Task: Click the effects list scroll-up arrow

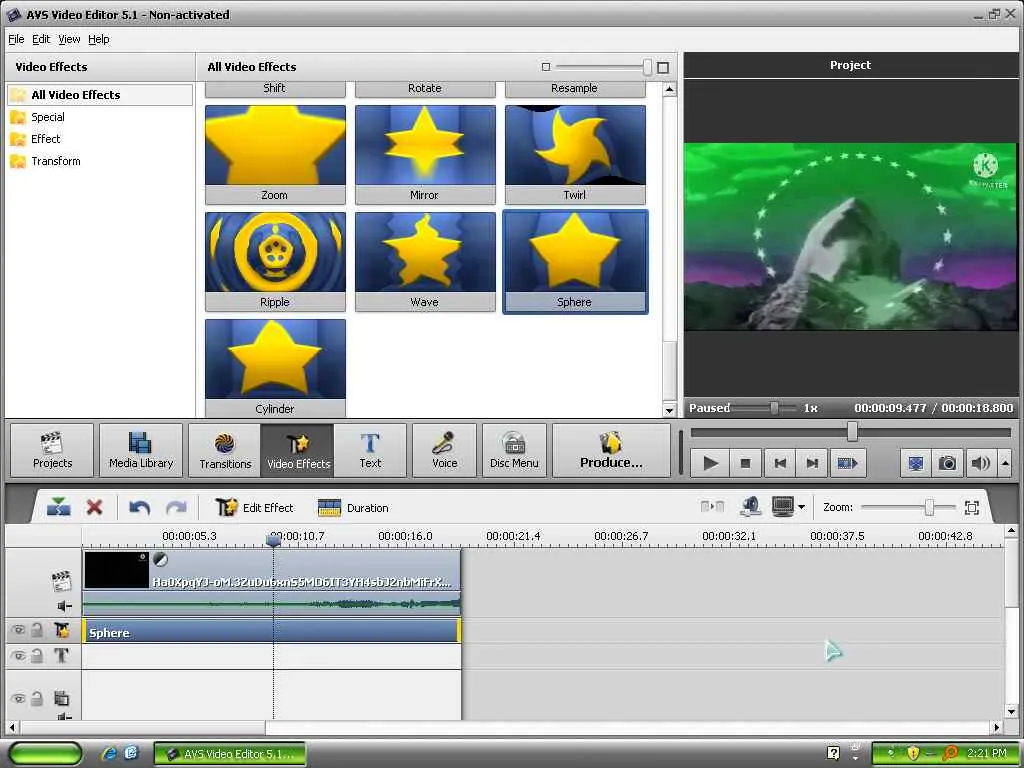Action: [669, 89]
